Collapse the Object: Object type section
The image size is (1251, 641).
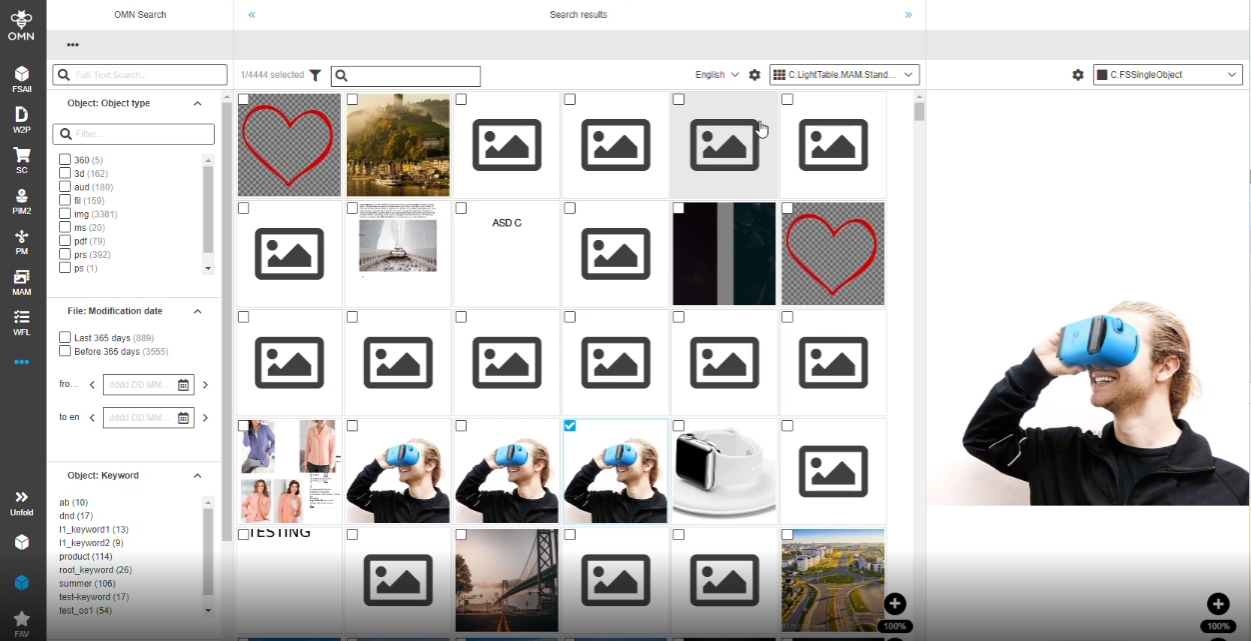point(197,104)
